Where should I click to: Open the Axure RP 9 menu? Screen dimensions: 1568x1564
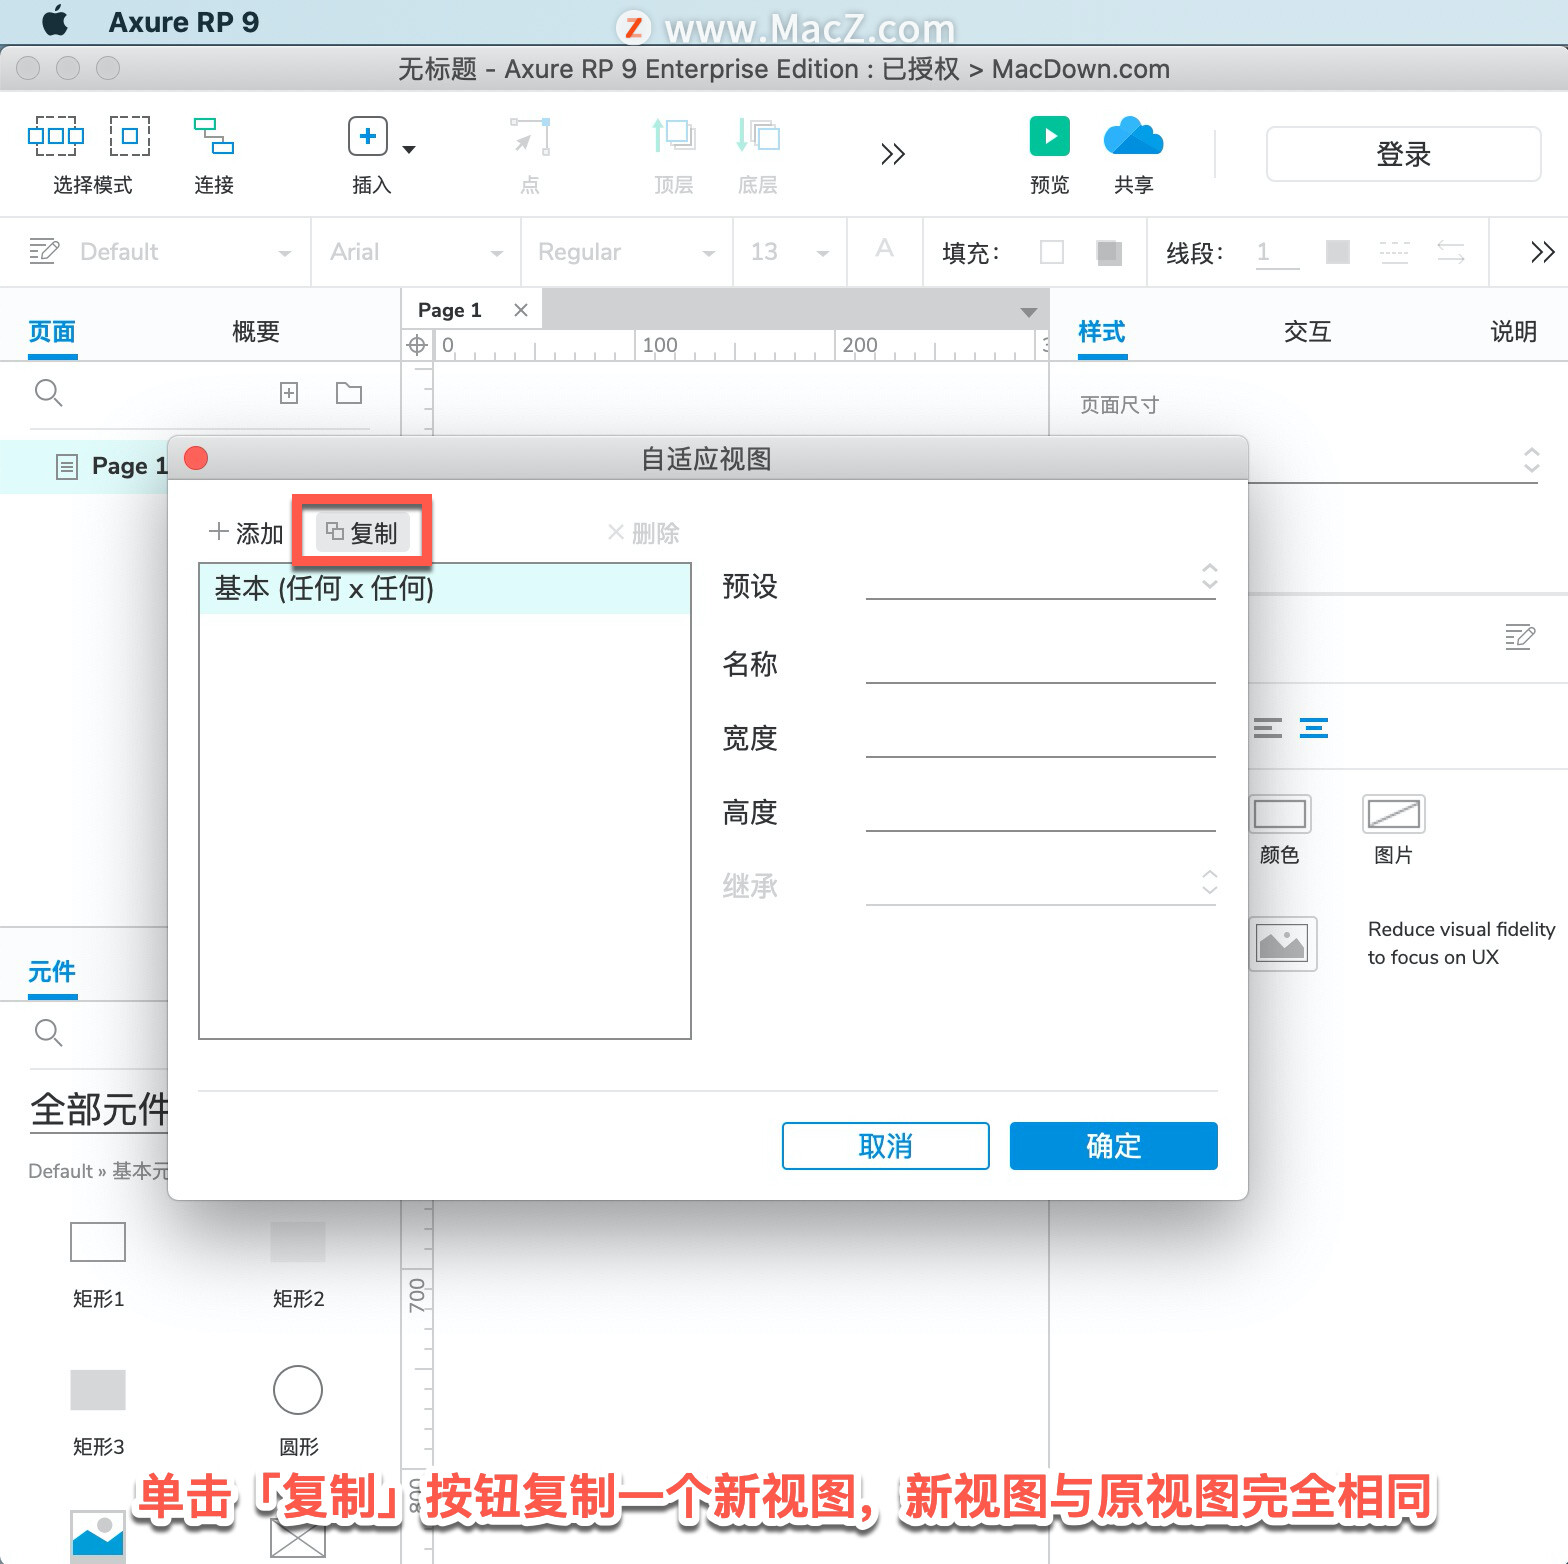183,22
